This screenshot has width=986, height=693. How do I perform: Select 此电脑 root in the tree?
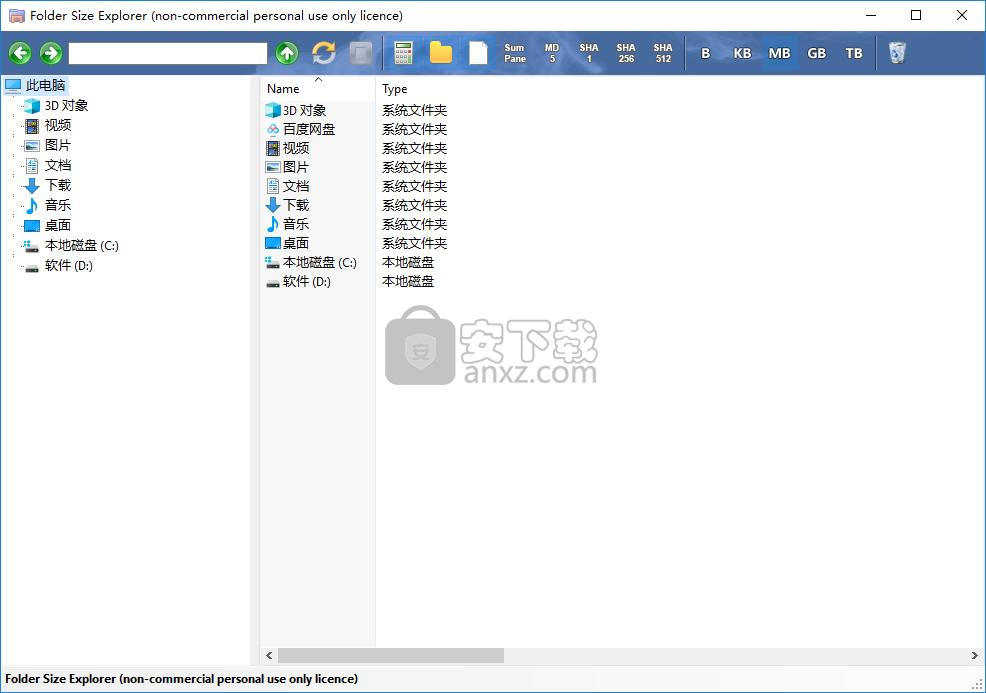[x=45, y=85]
